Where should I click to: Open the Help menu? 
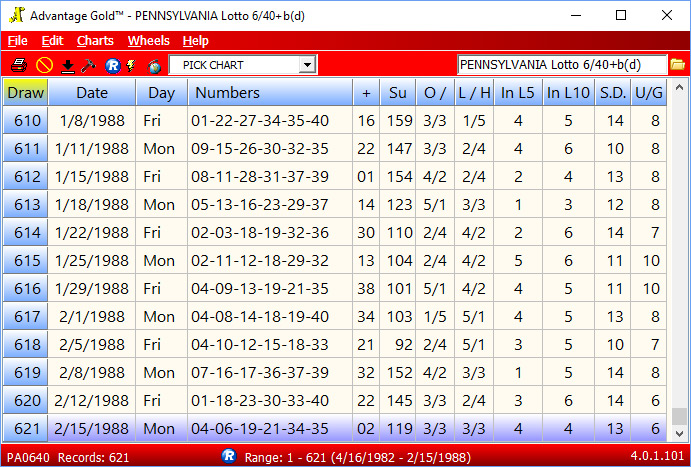click(x=196, y=41)
